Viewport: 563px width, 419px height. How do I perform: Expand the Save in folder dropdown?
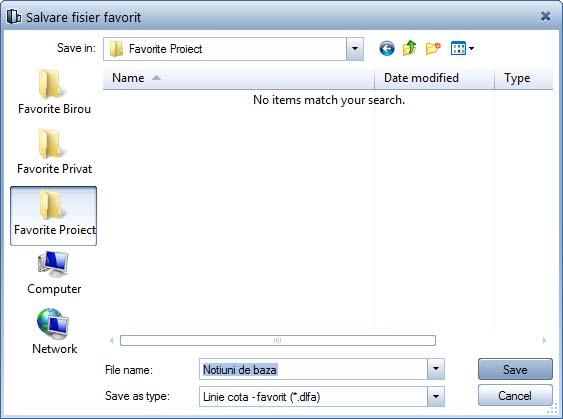click(355, 49)
